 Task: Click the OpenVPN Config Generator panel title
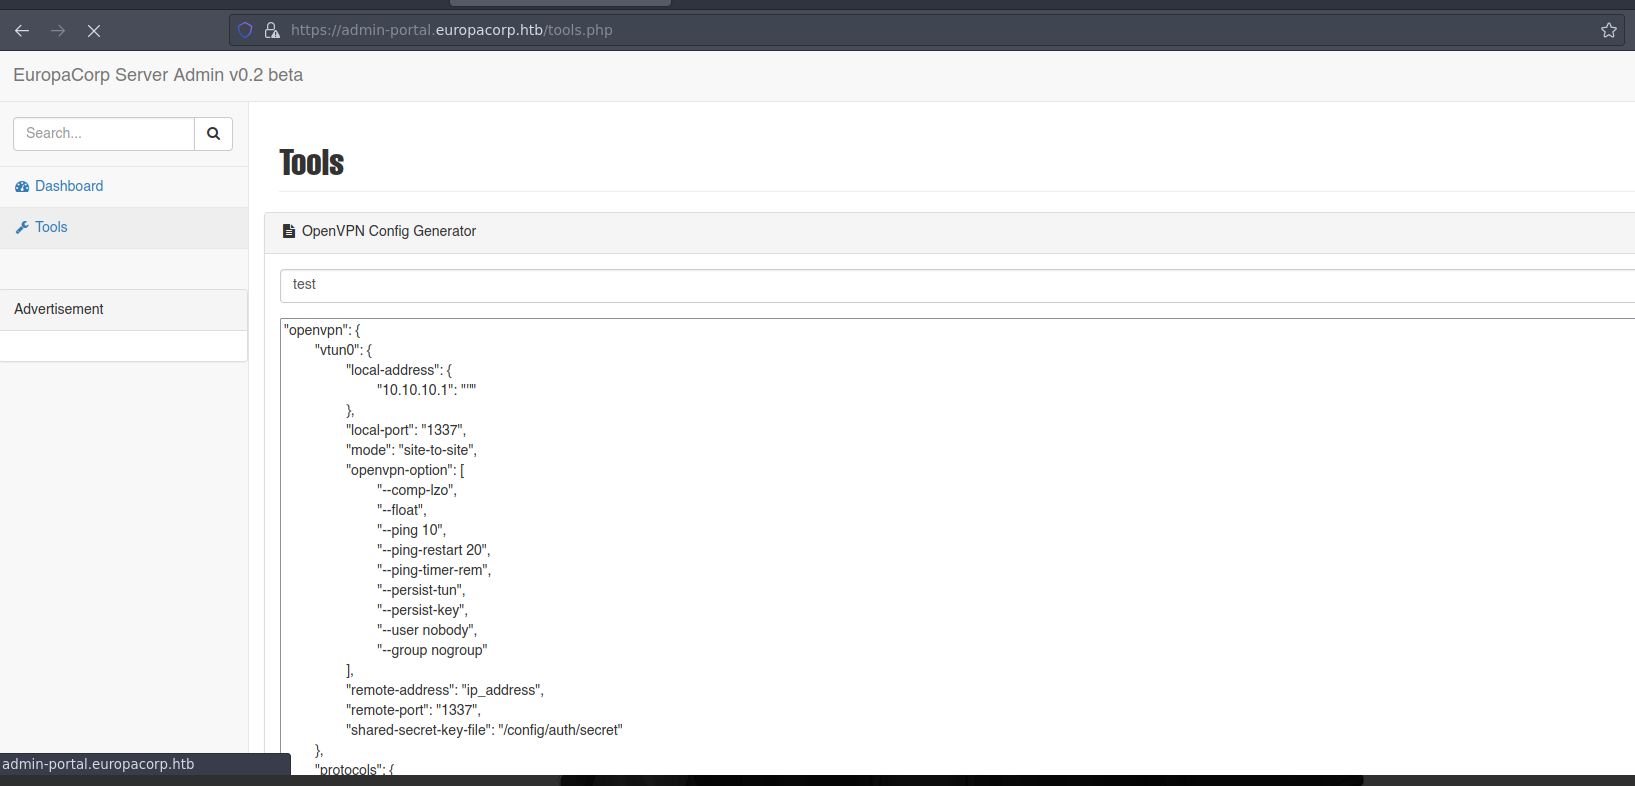pyautogui.click(x=389, y=231)
